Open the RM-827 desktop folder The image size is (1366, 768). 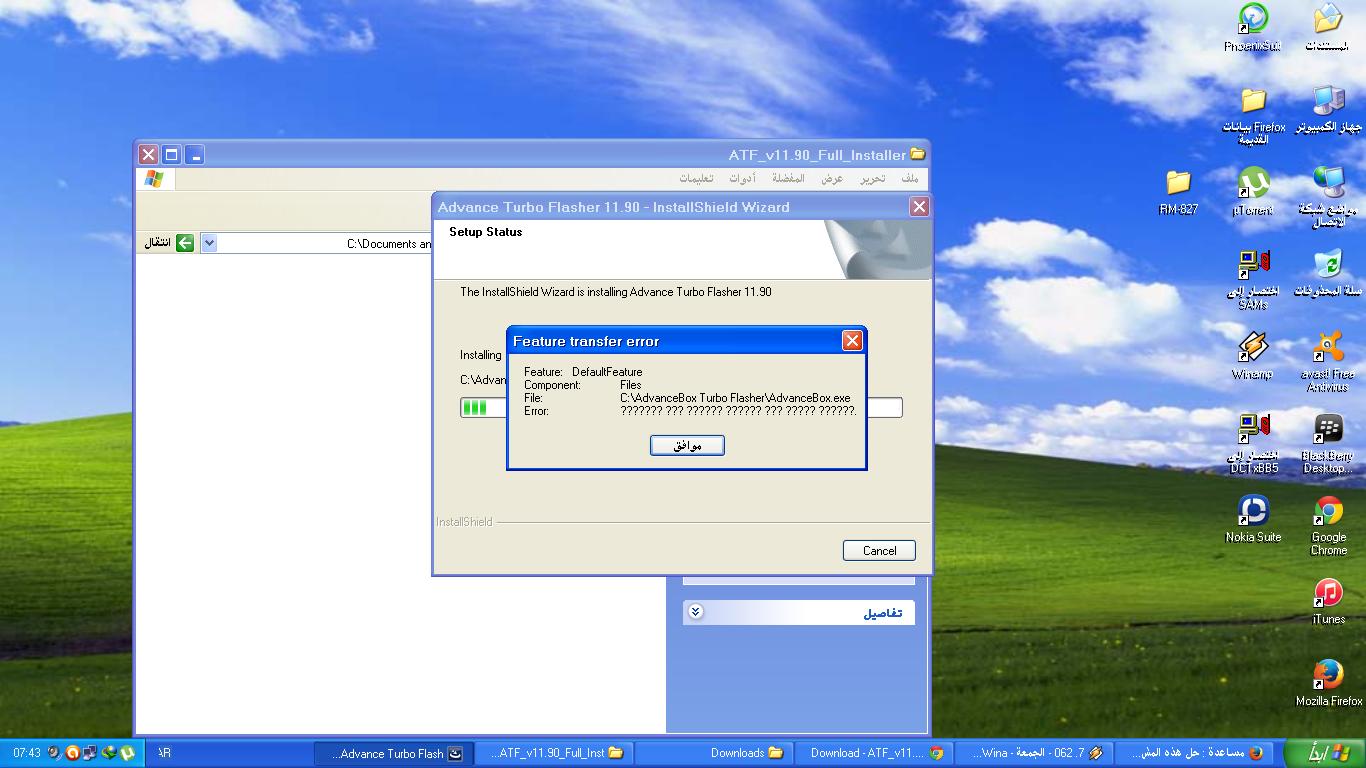coord(1178,192)
